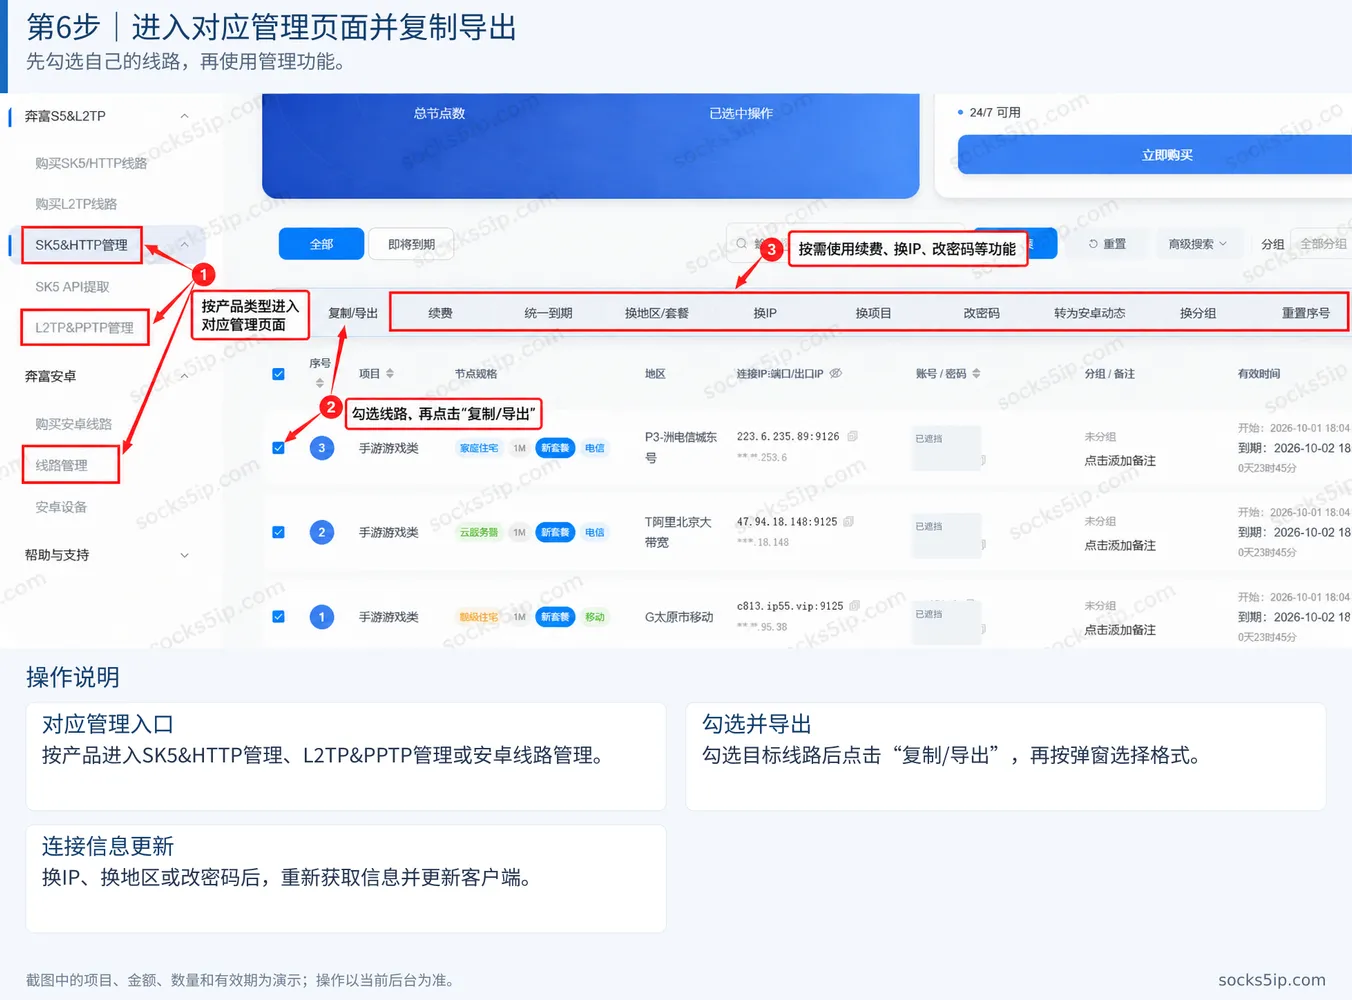Toggle the select-all checkbox in table header
This screenshot has height=1000, width=1352.
(x=278, y=374)
